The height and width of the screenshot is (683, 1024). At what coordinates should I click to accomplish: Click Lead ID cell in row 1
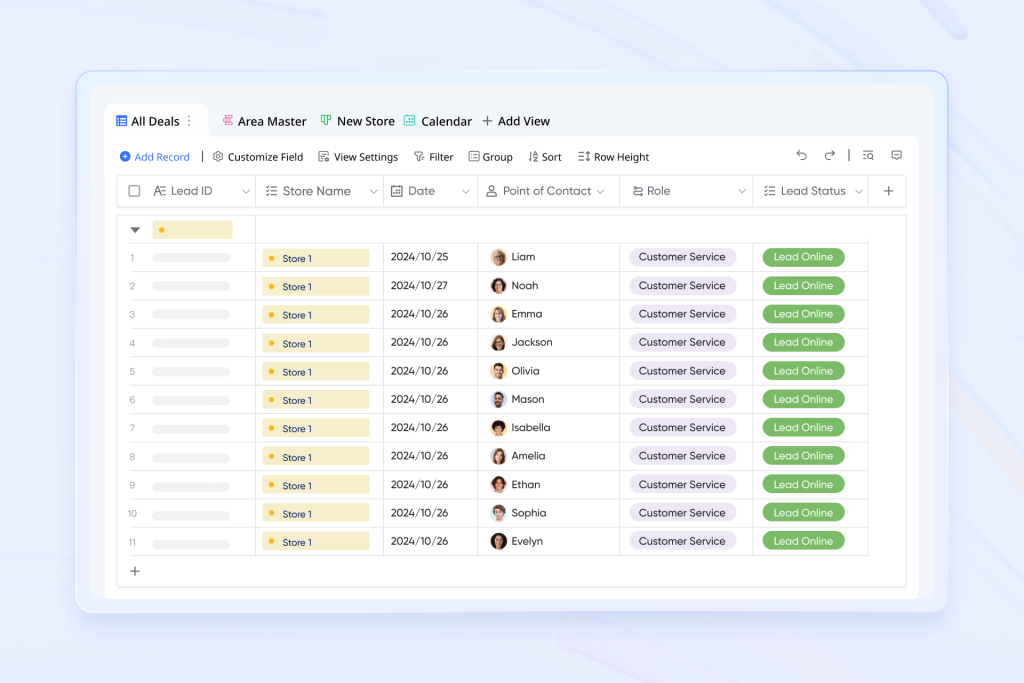(x=191, y=258)
